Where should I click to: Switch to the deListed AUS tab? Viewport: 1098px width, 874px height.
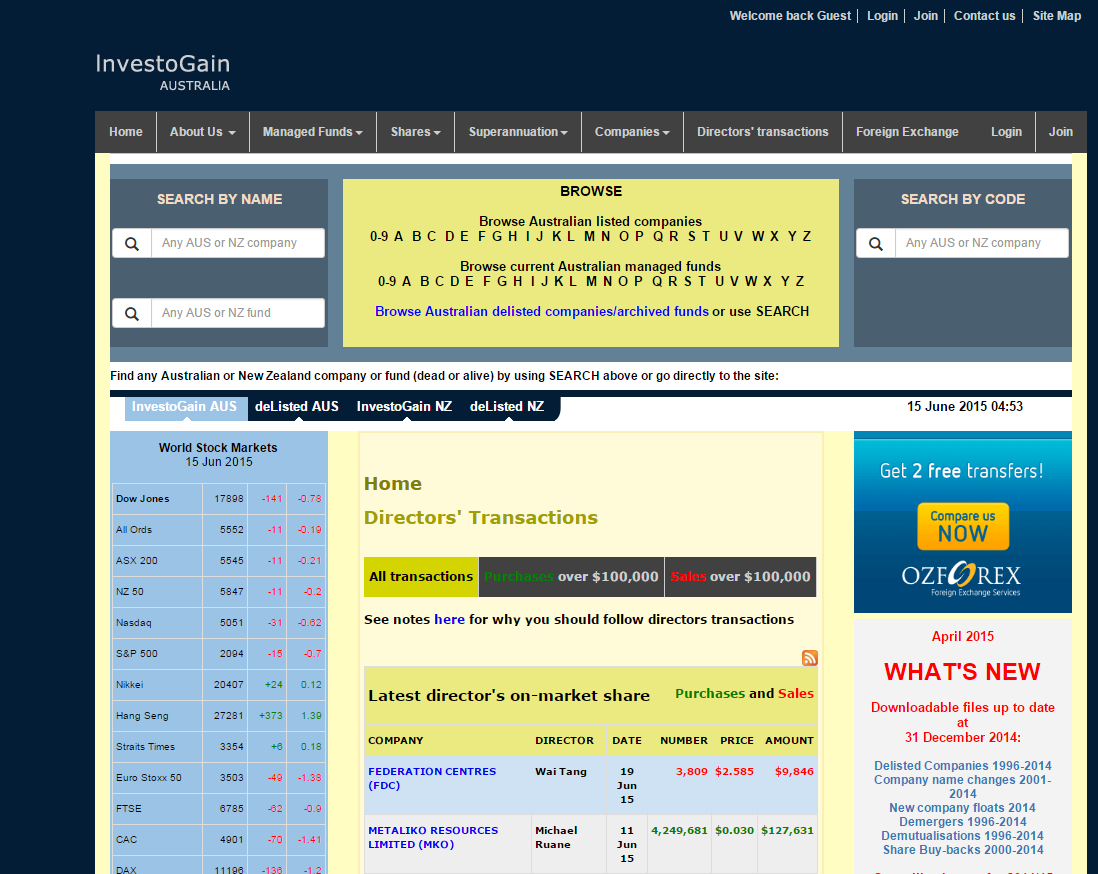coord(297,407)
